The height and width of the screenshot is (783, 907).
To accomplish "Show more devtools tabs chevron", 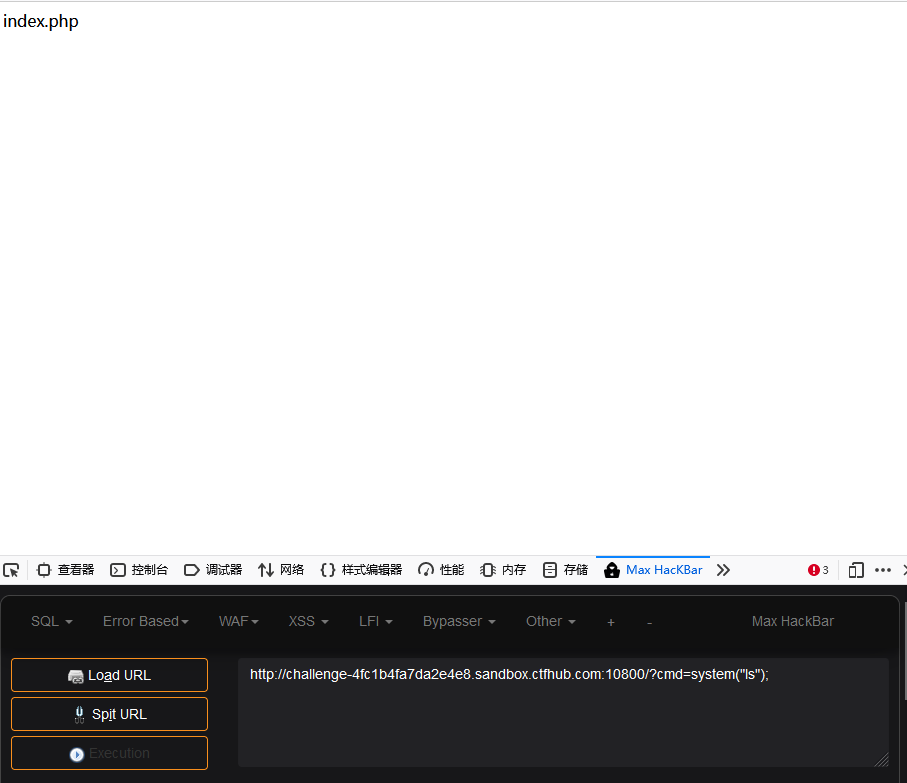I will pyautogui.click(x=723, y=570).
